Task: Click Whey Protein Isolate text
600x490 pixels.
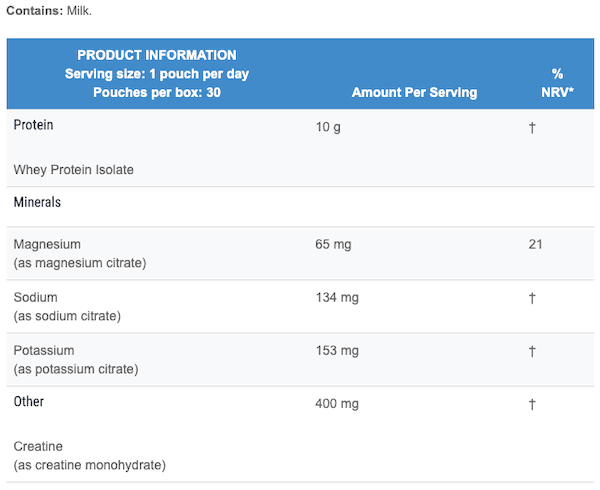Action: click(73, 170)
